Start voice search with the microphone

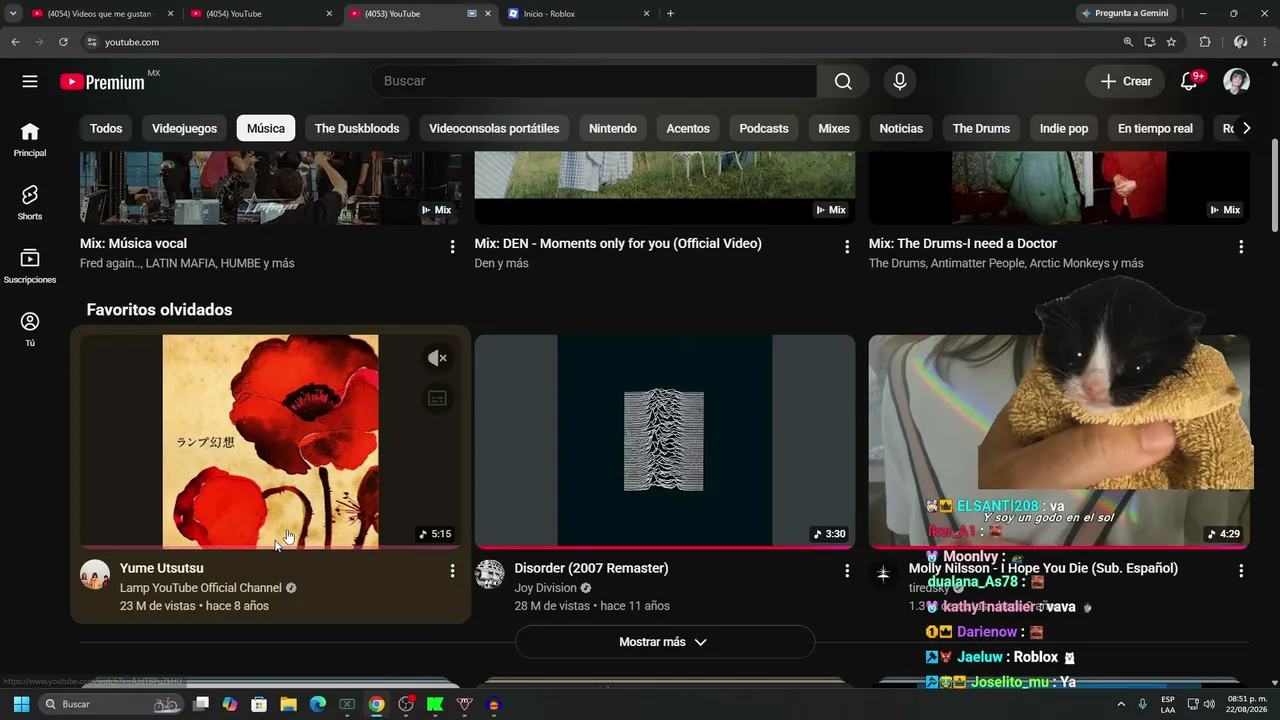(899, 81)
